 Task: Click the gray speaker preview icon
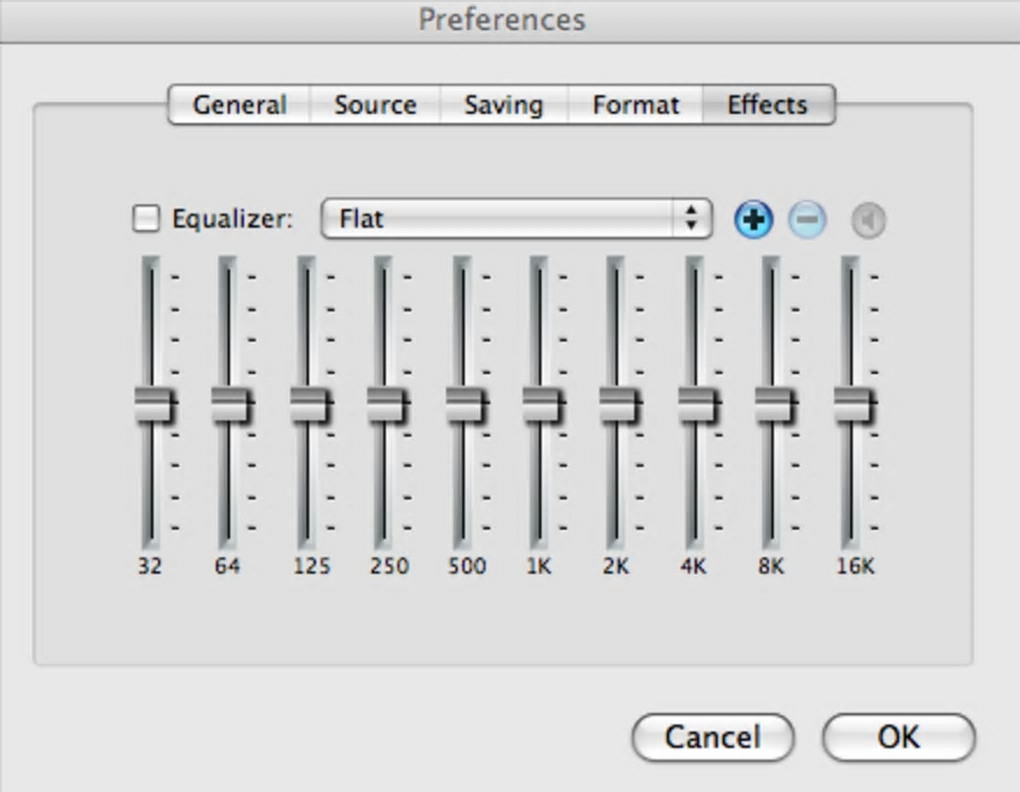(x=868, y=221)
